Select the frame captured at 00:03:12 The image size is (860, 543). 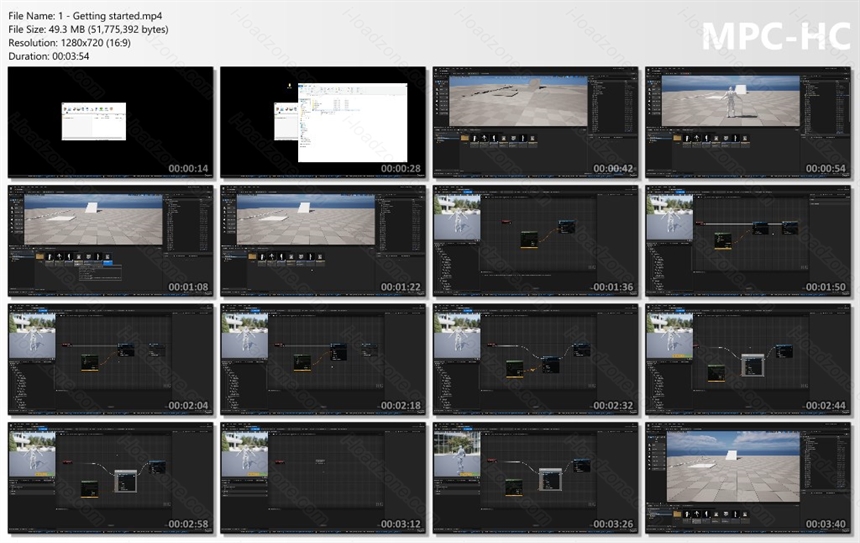323,478
